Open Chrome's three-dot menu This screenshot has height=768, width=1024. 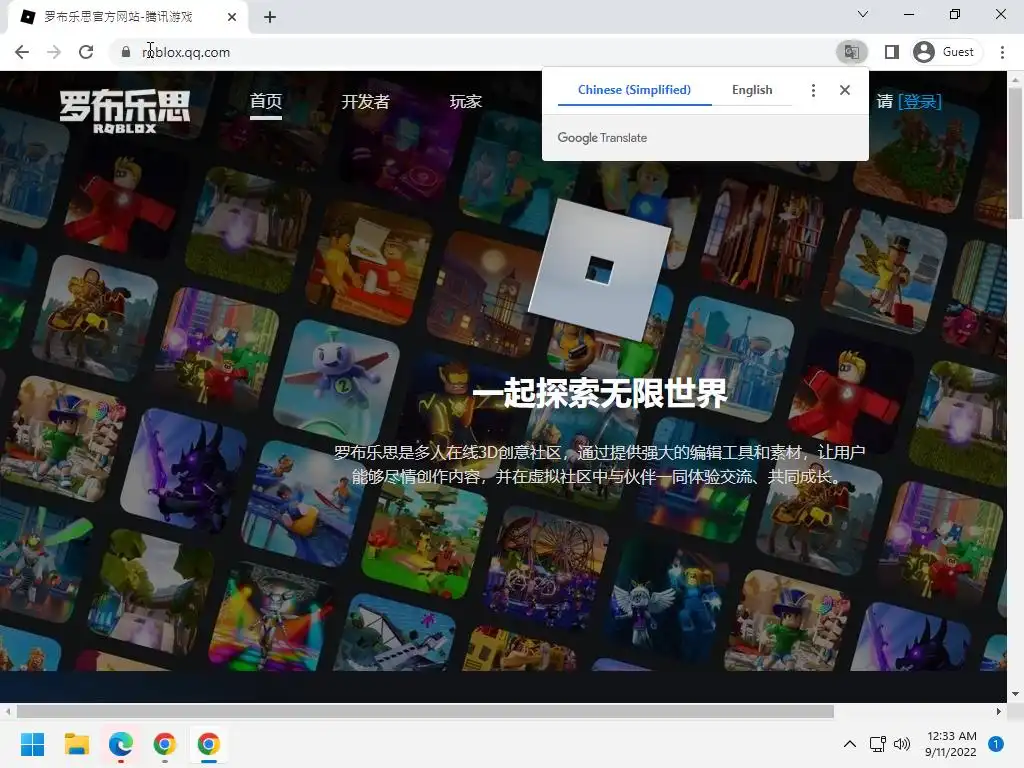[x=1002, y=52]
